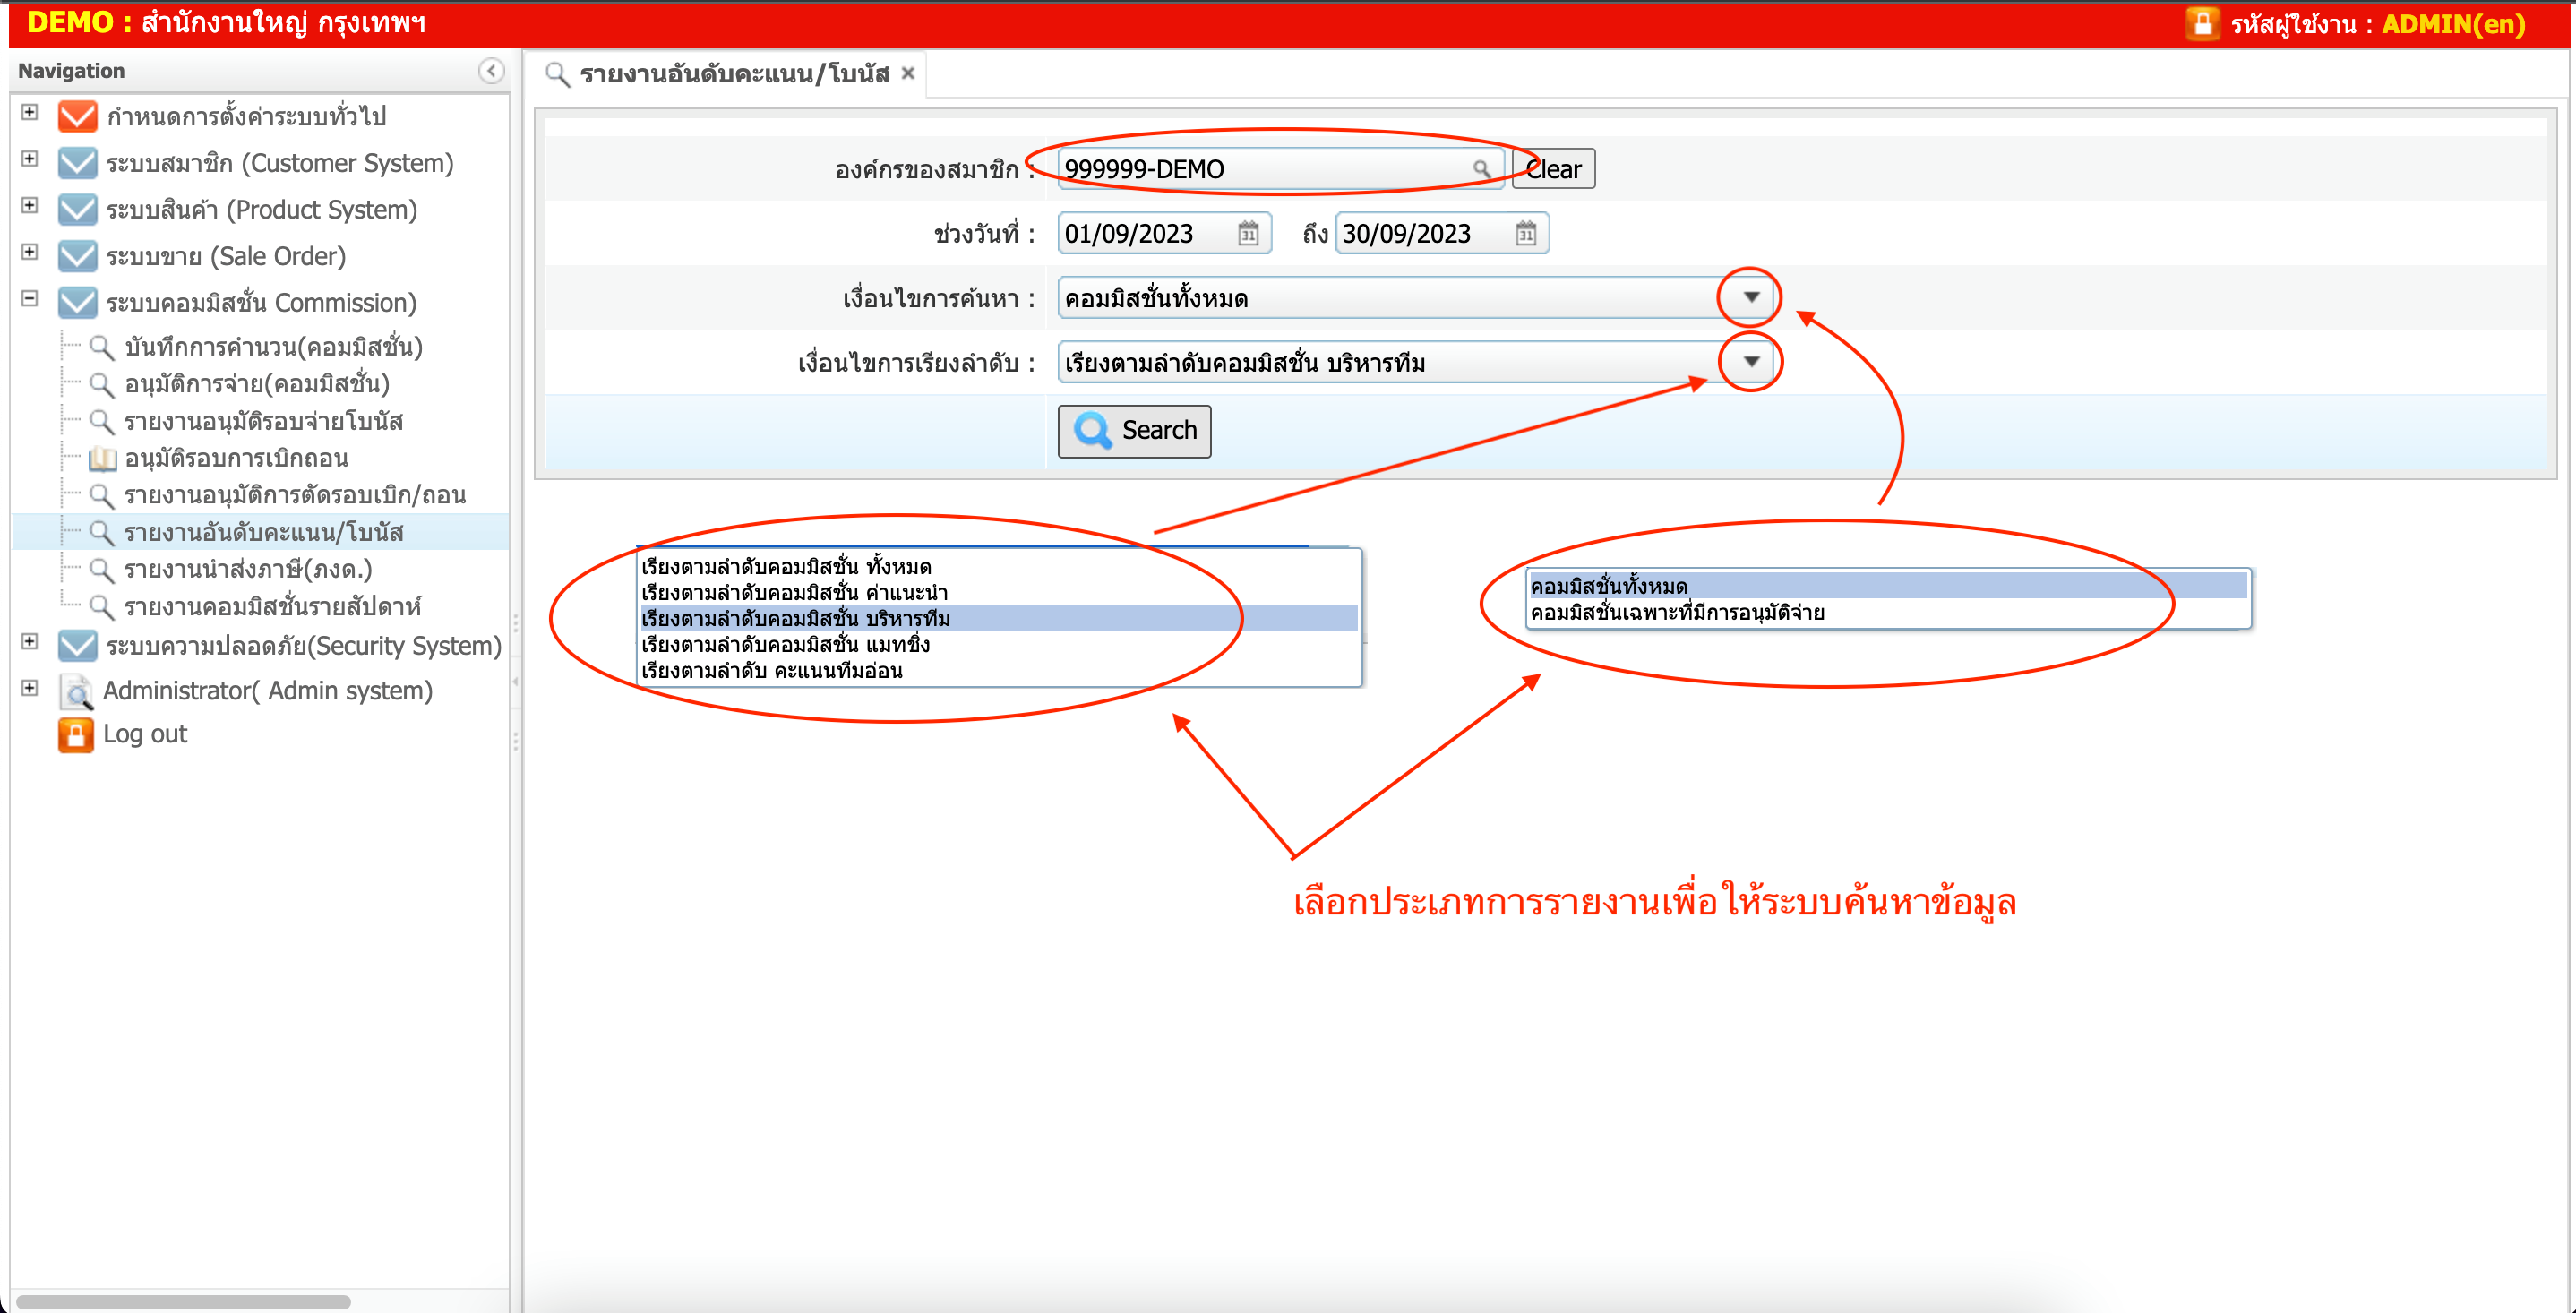The height and width of the screenshot is (1313, 2576).
Task: Expand the ระบบสมาชิก Customer System node
Action: coord(30,159)
